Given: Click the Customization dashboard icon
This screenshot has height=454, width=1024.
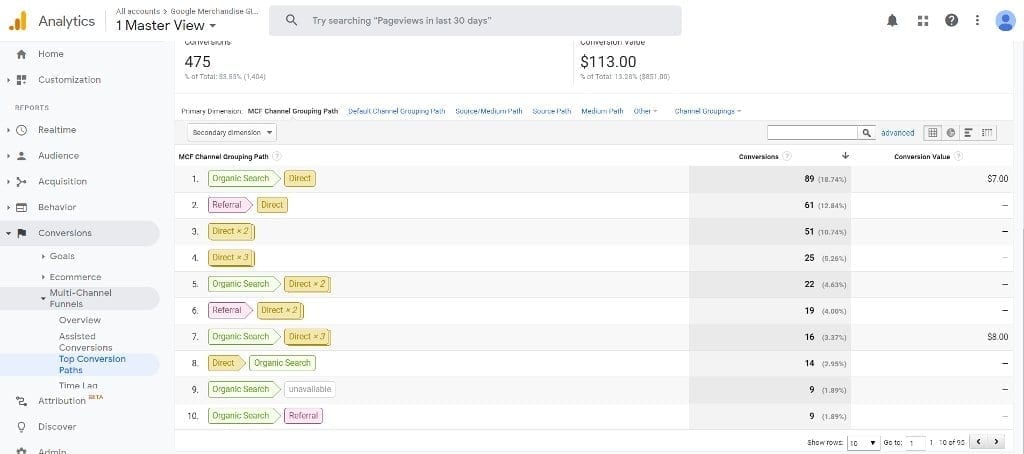Looking at the screenshot, I should [x=22, y=80].
